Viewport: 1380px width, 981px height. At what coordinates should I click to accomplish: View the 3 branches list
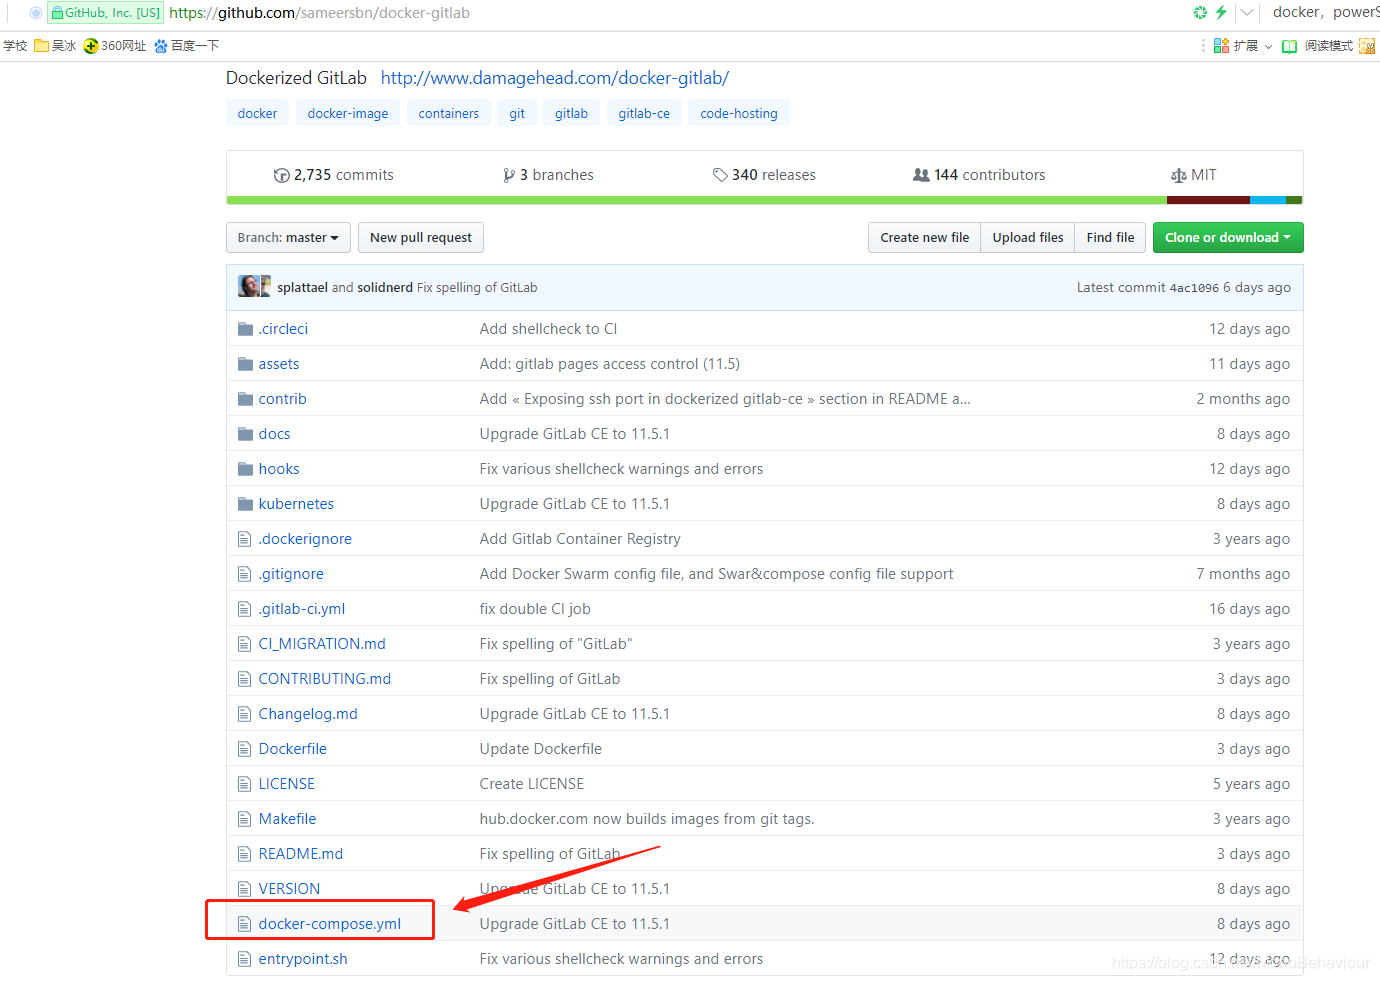pos(548,175)
